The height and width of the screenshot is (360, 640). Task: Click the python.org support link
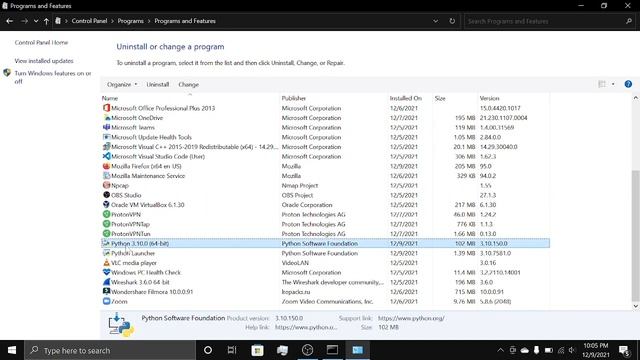tap(411, 318)
